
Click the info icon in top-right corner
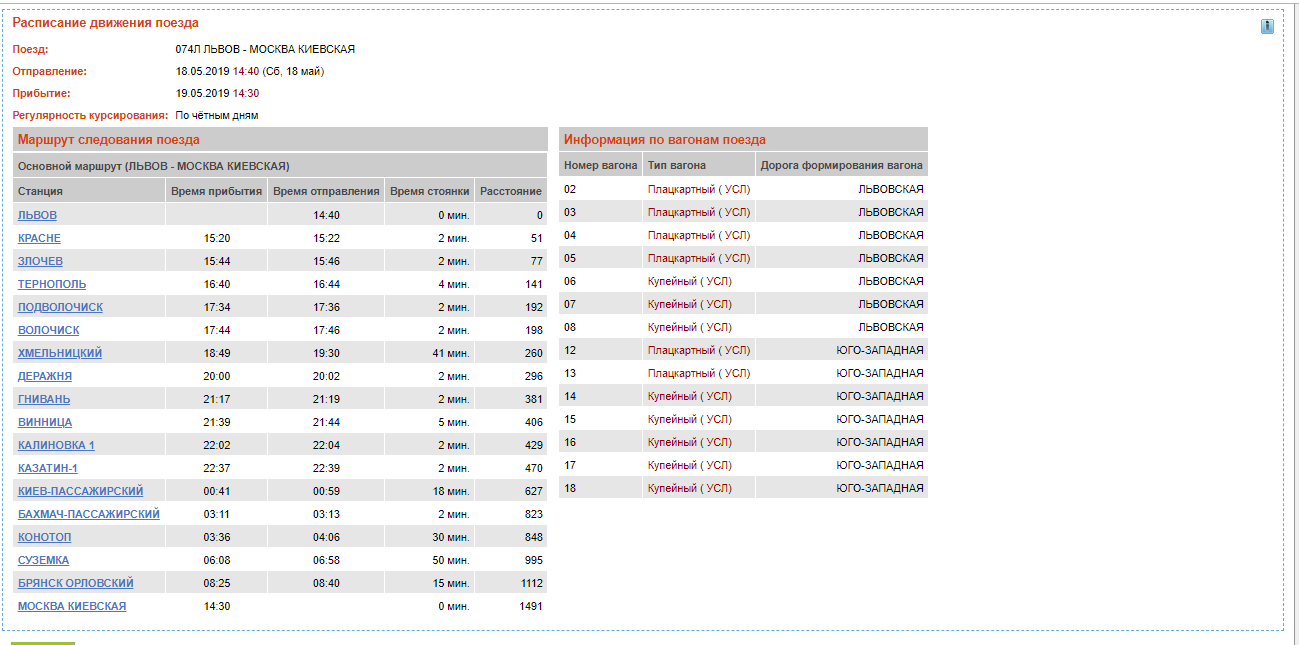pos(1267,26)
